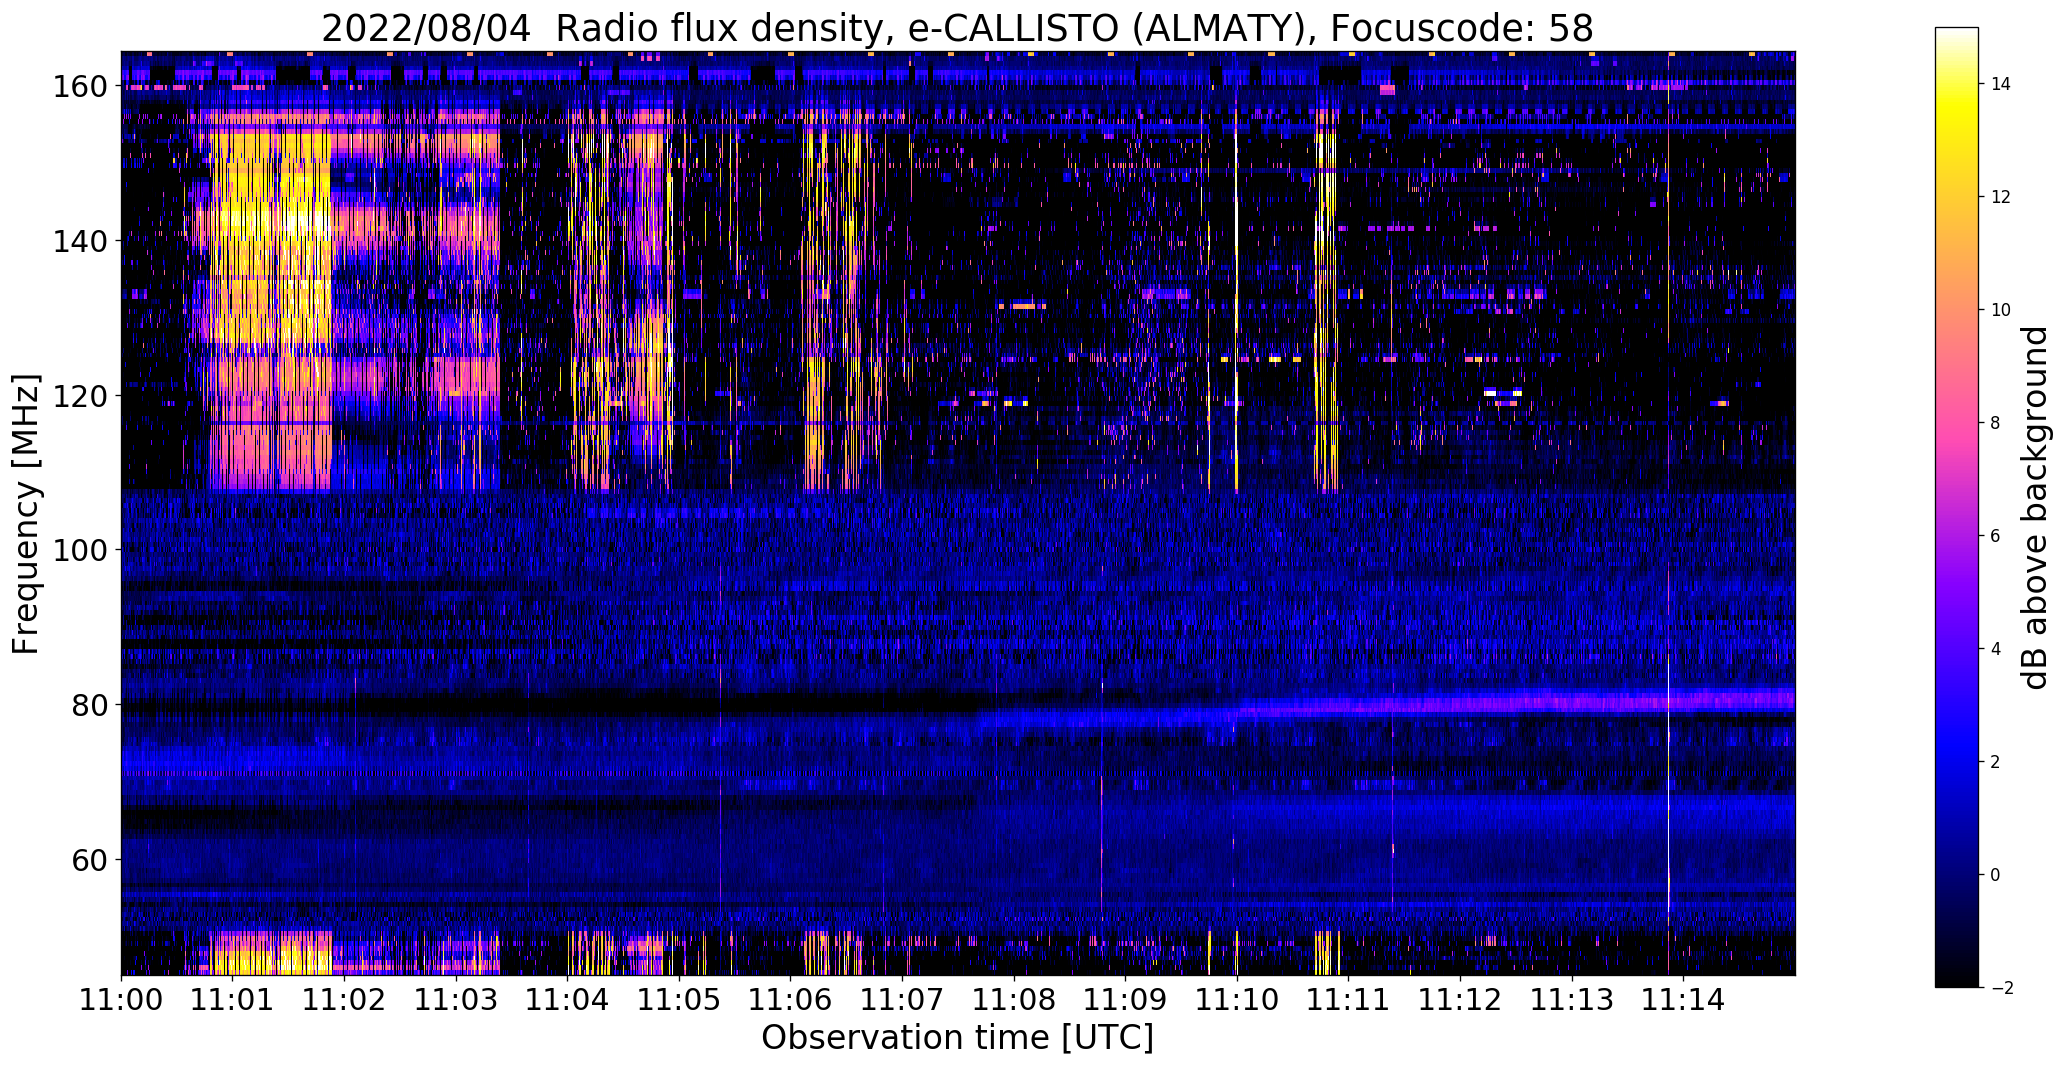
Task: Click the 12 colorbar tick label
Action: pos(2001,197)
